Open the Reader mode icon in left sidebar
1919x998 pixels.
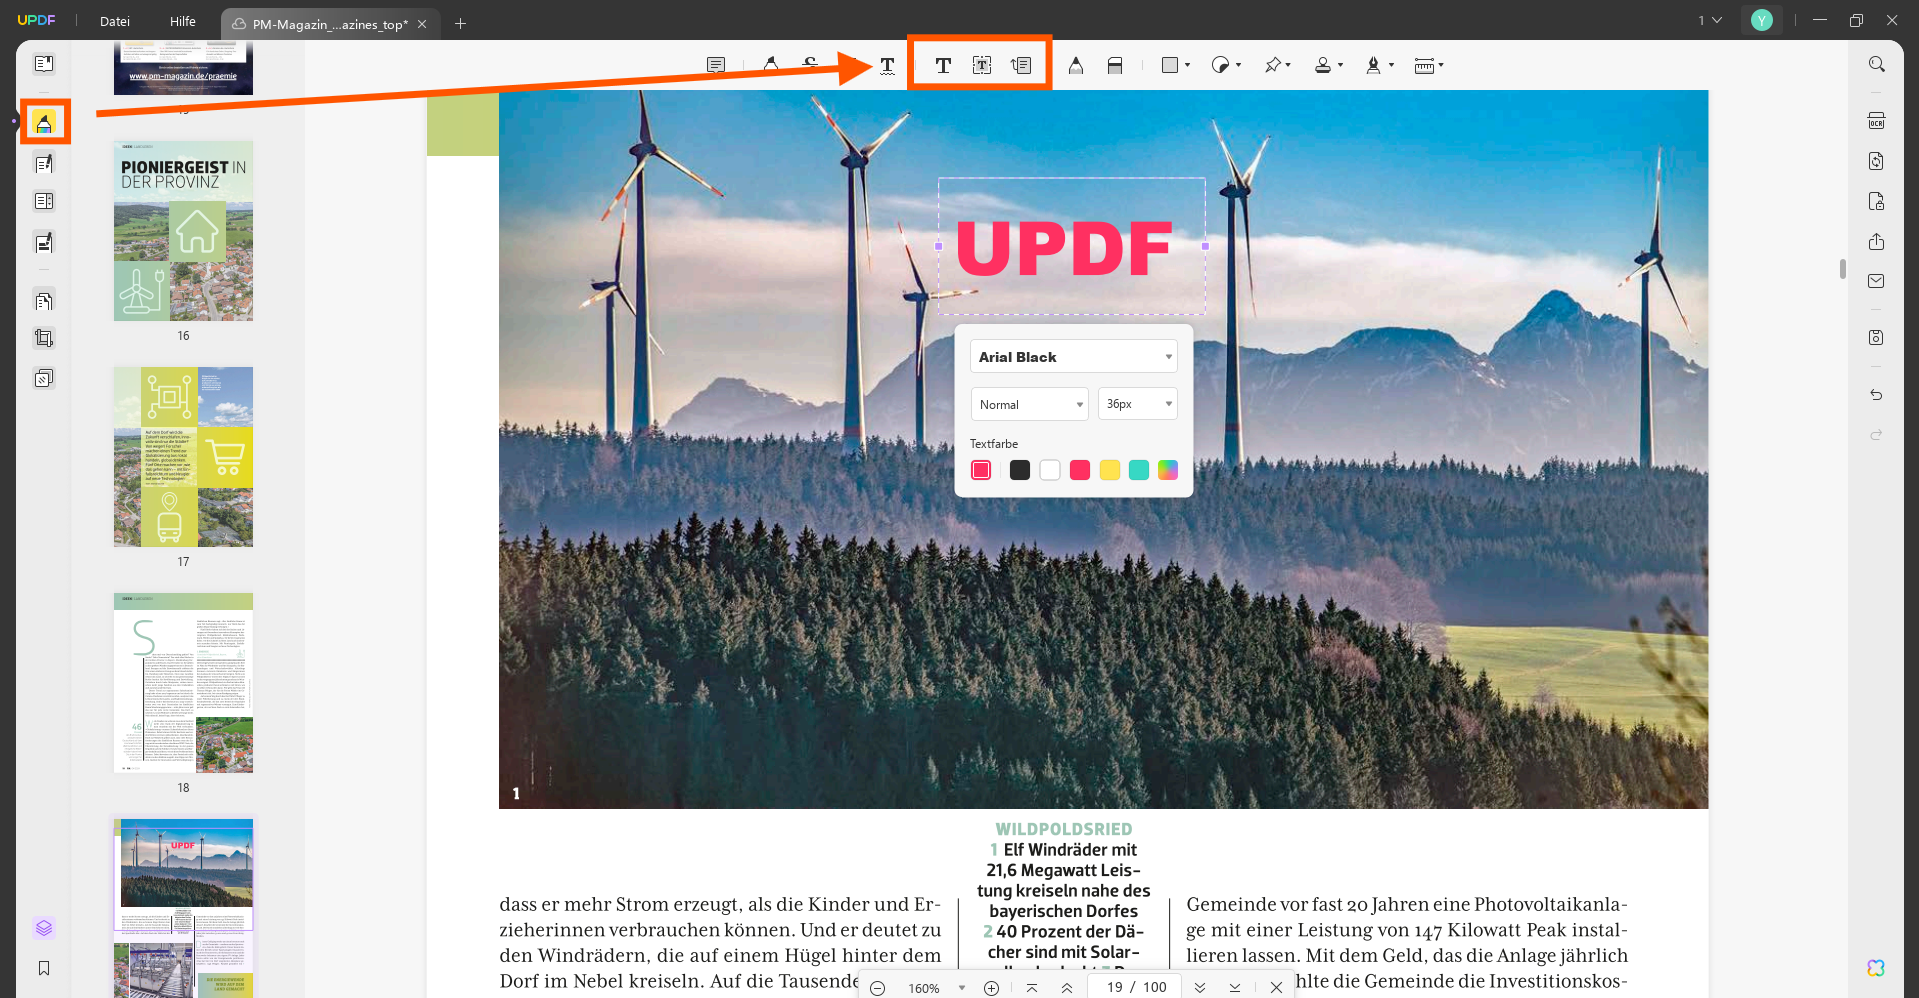(x=44, y=64)
